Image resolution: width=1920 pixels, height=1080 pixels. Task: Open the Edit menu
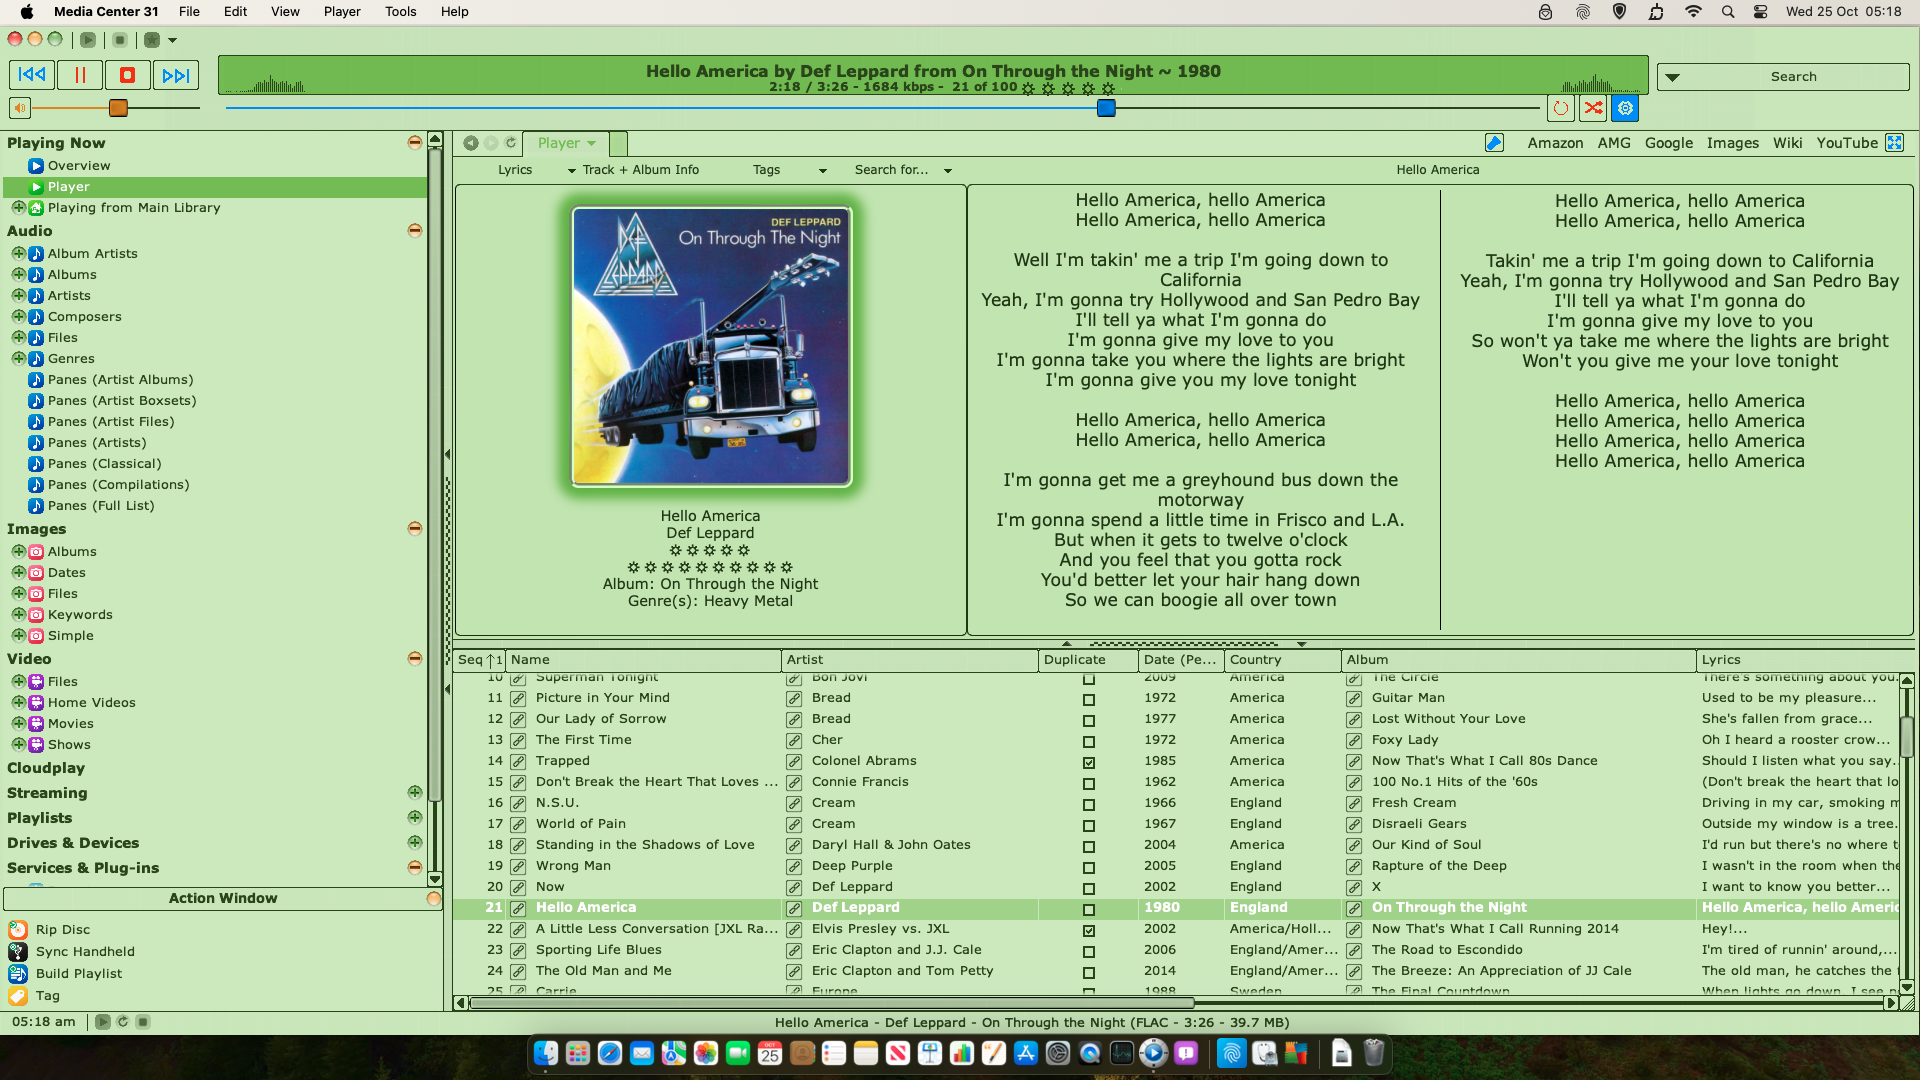click(236, 12)
